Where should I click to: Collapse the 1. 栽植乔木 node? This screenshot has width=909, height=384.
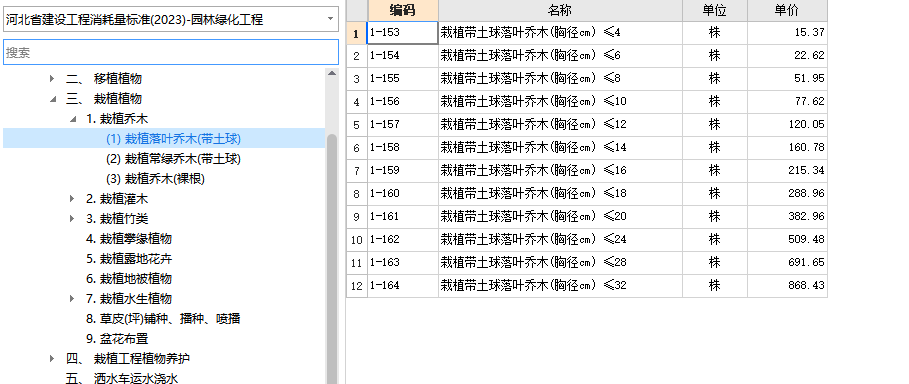click(72, 119)
